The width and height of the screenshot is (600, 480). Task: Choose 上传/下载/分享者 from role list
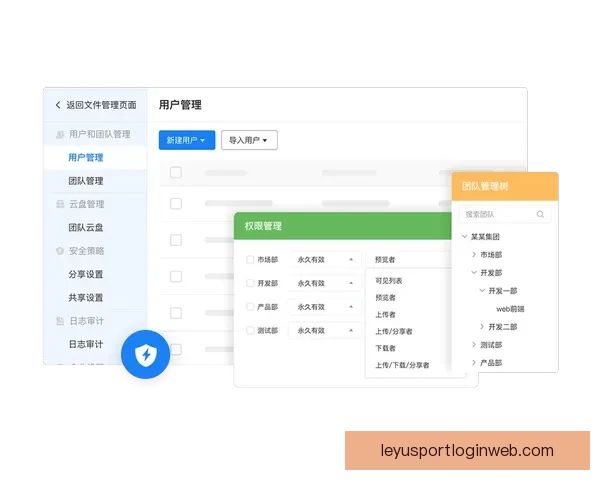(x=402, y=365)
